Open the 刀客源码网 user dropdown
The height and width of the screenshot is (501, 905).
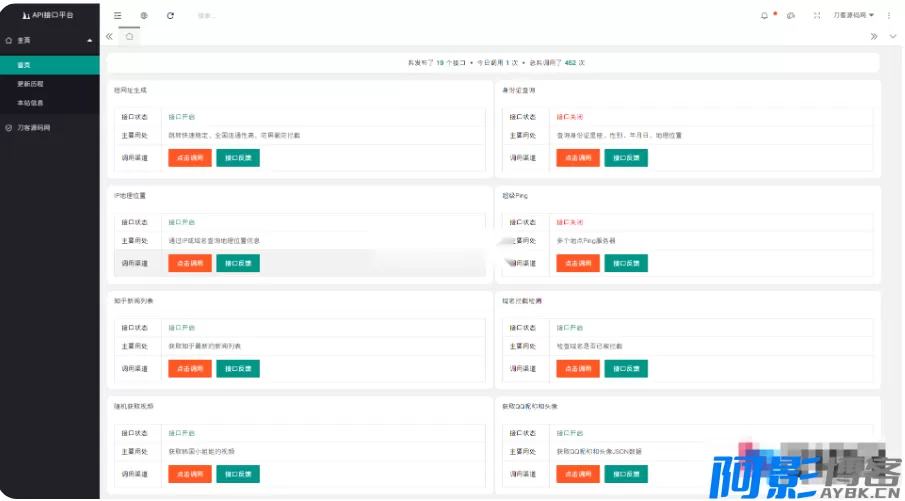(x=854, y=15)
